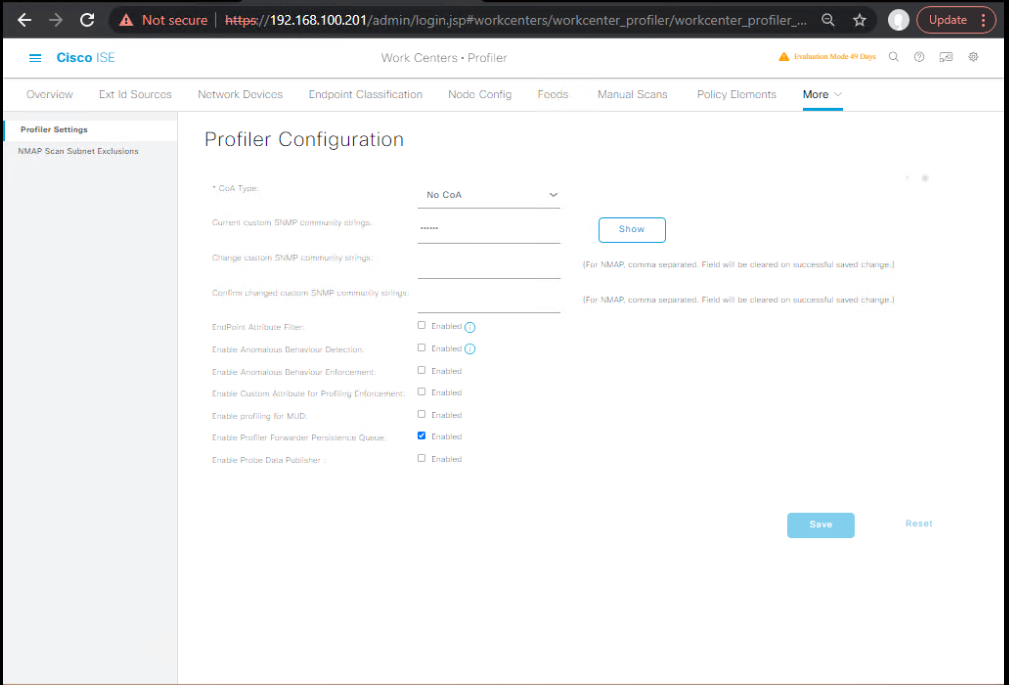This screenshot has height=685, width=1009.
Task: Open the ISE settings gear icon
Action: [973, 57]
